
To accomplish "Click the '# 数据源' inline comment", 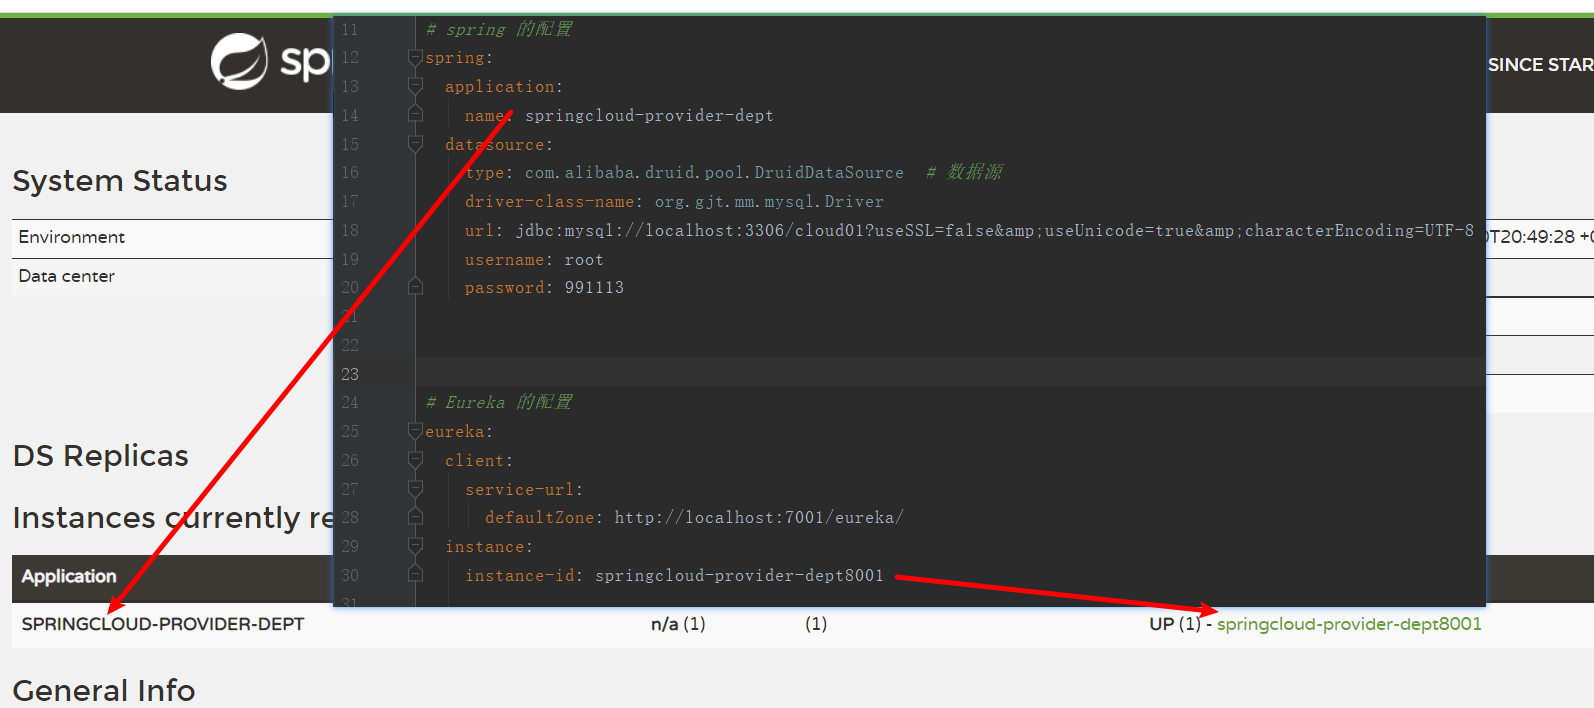I will [x=964, y=172].
